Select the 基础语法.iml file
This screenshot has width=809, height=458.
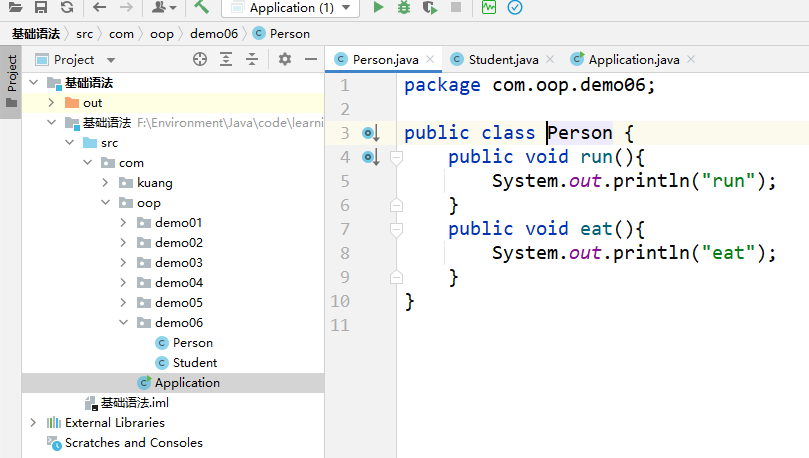point(127,403)
